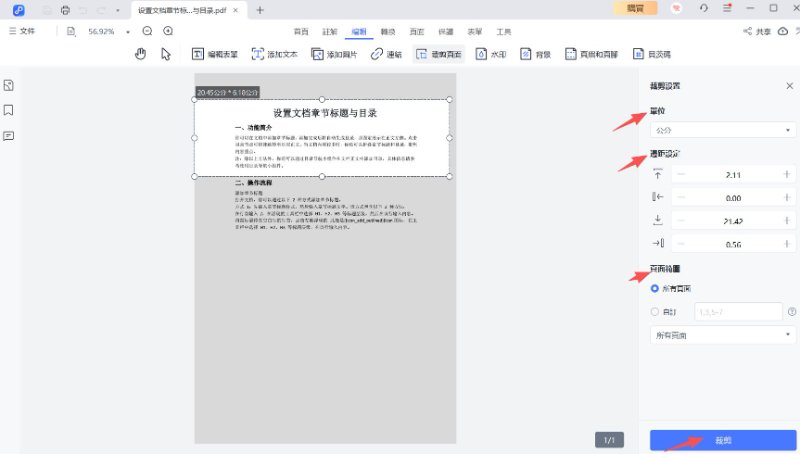
Task: Open the Link tool
Action: (386, 54)
